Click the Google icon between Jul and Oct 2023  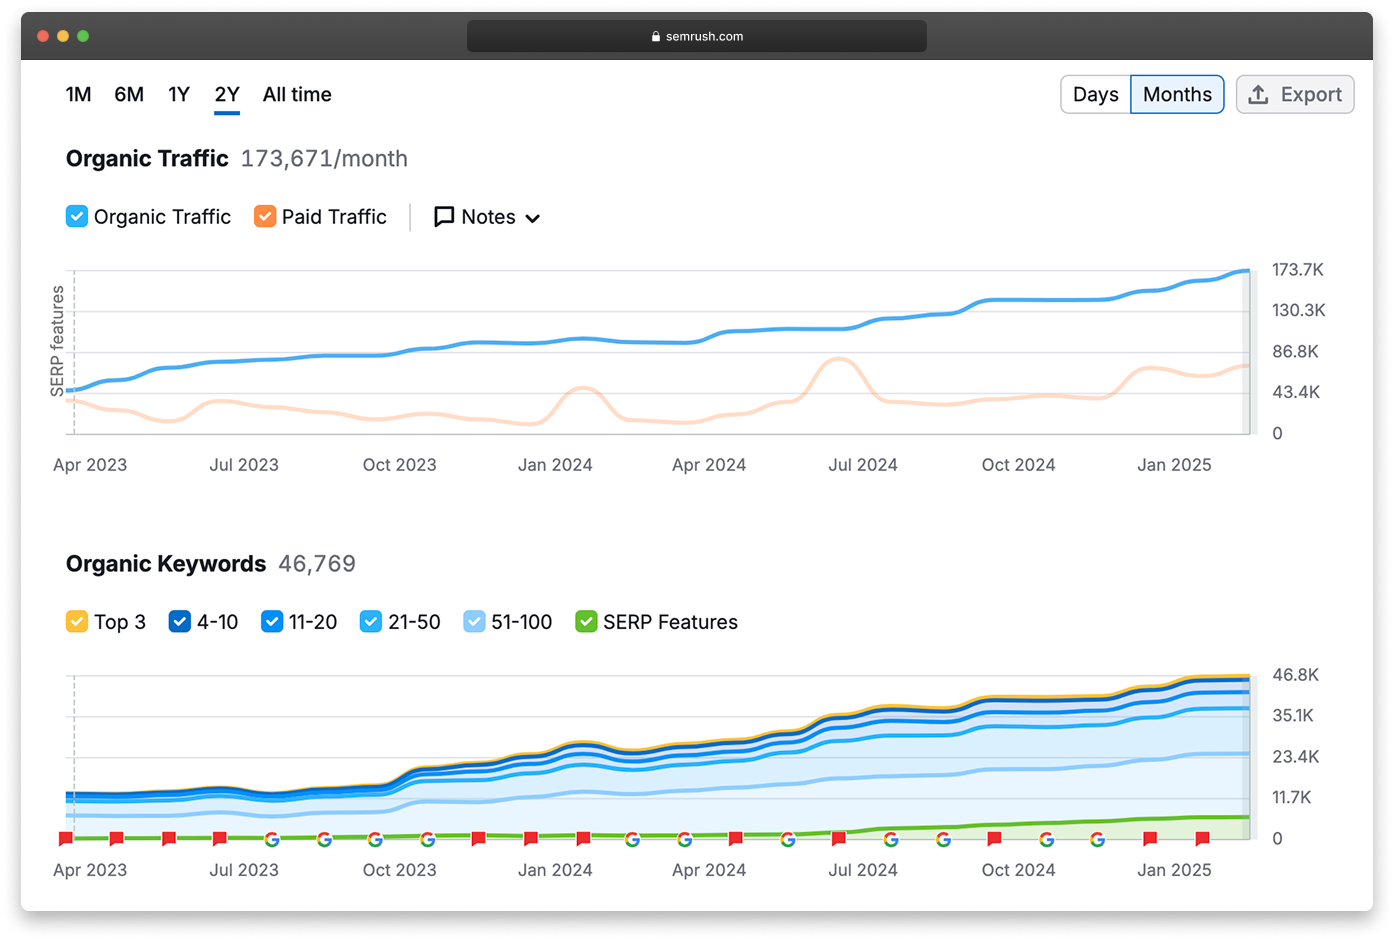click(324, 839)
